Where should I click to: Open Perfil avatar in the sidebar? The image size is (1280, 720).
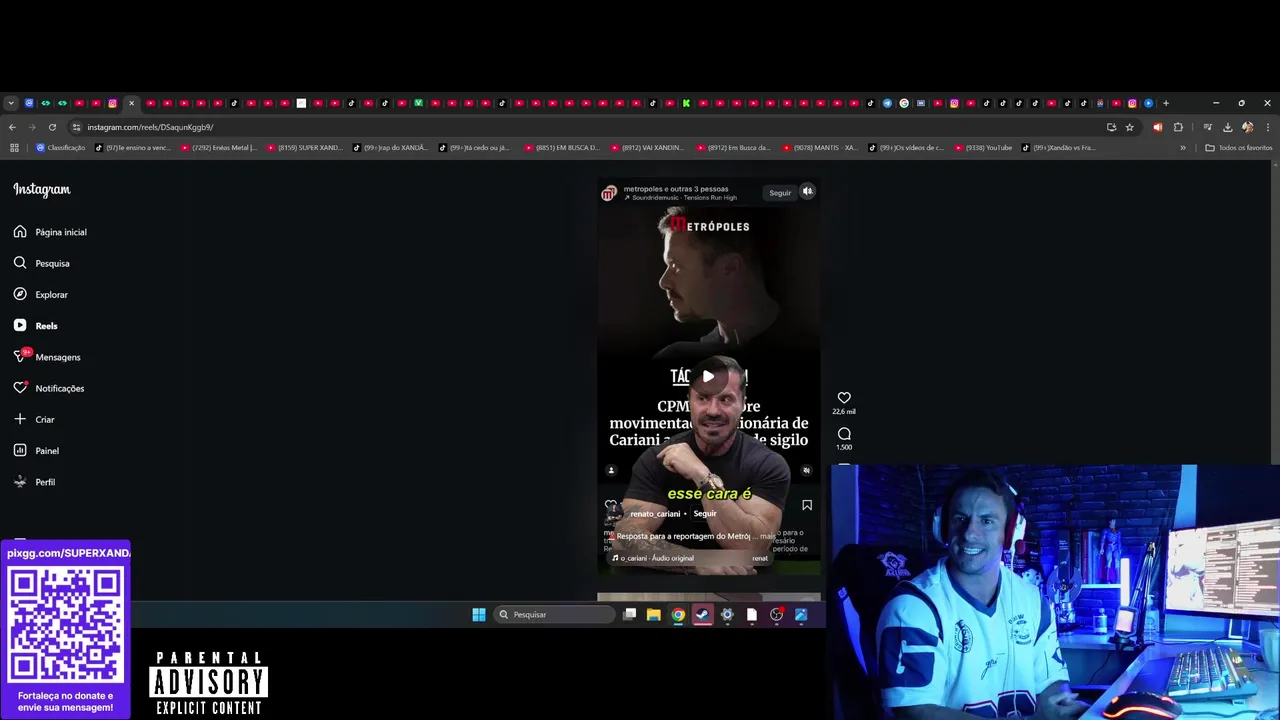pos(20,482)
